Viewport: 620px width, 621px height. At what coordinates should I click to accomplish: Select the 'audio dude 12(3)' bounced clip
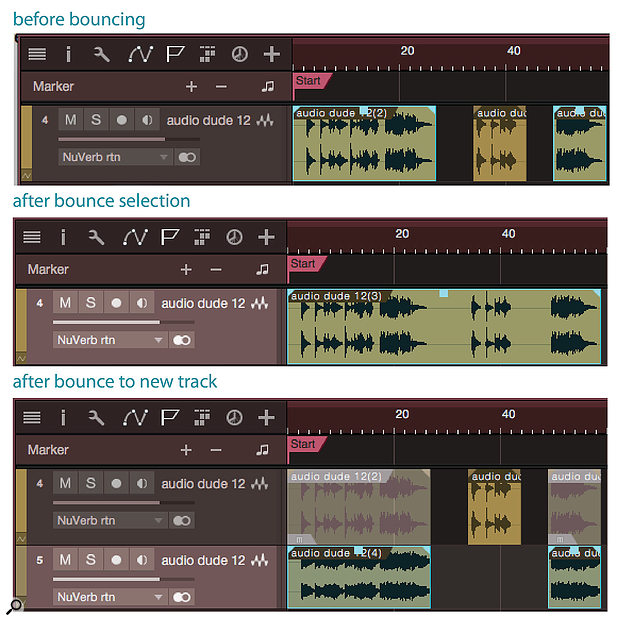[x=444, y=327]
